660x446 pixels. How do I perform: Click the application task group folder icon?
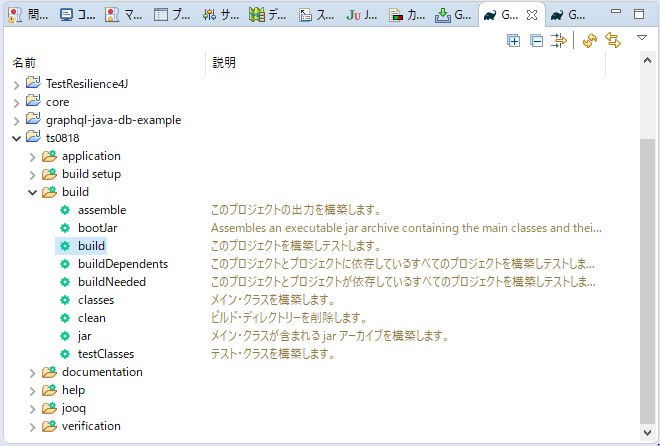point(49,156)
